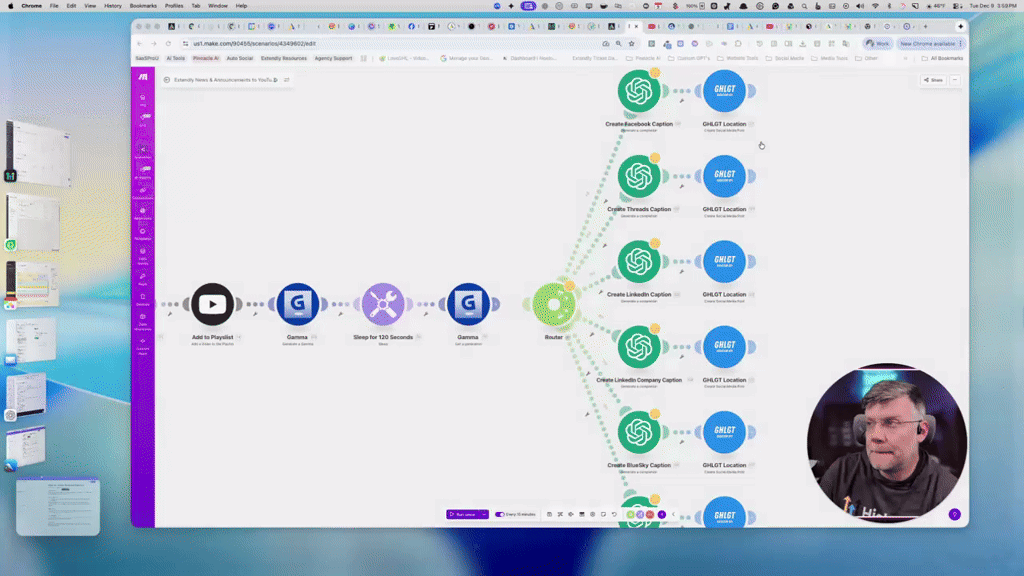Screen dimensions: 1024x576
Task: Open the Create Facebook Caption OpenAI module
Action: [639, 92]
